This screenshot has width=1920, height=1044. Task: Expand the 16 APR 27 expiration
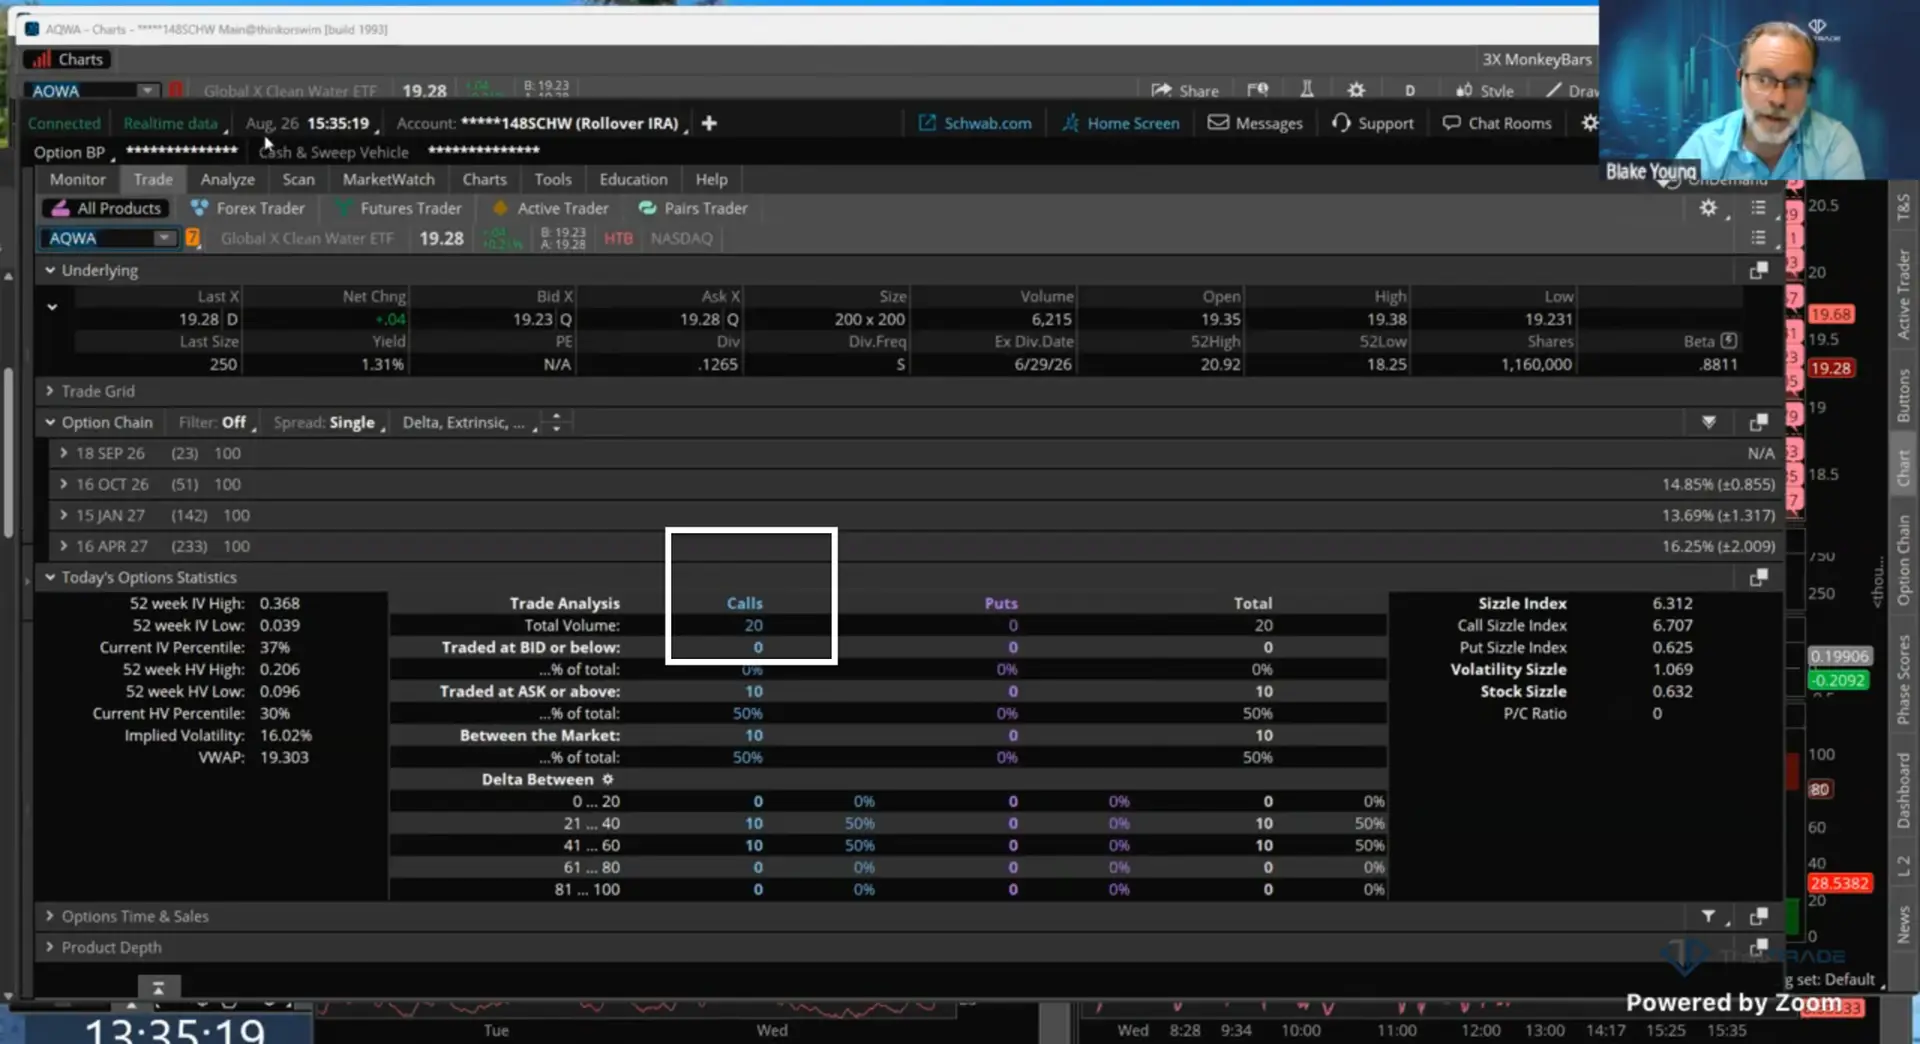pyautogui.click(x=64, y=546)
